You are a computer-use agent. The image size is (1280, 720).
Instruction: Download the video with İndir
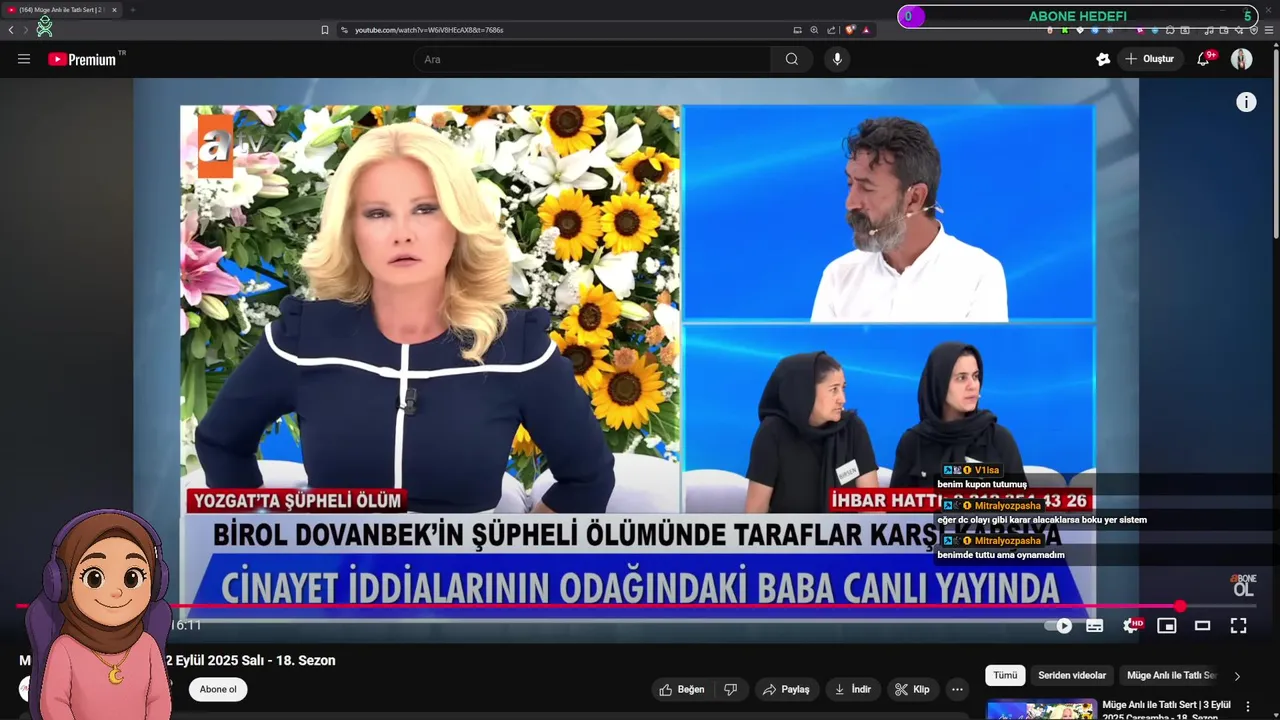[853, 689]
